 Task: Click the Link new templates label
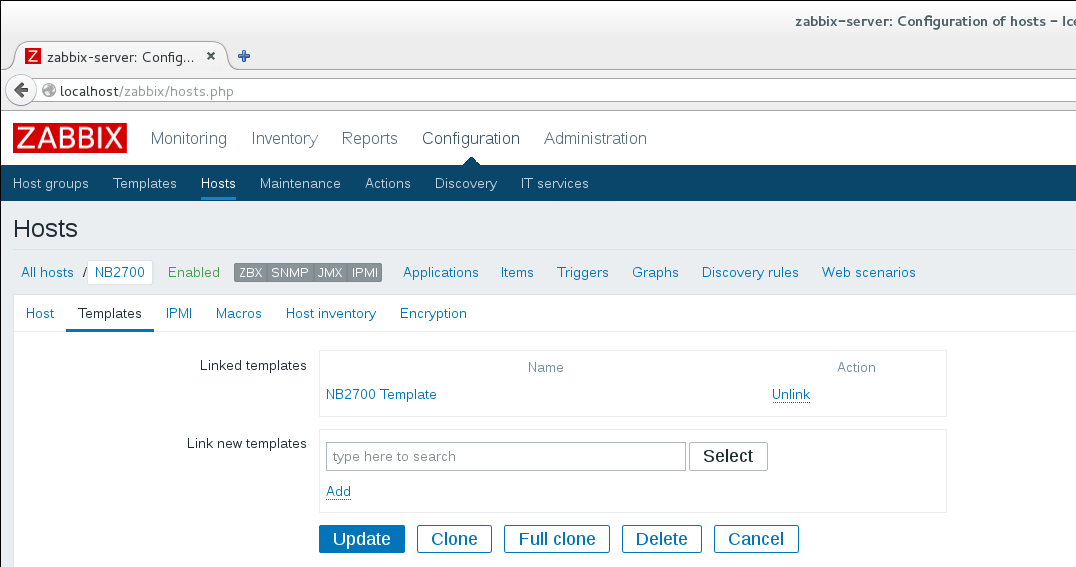246,443
